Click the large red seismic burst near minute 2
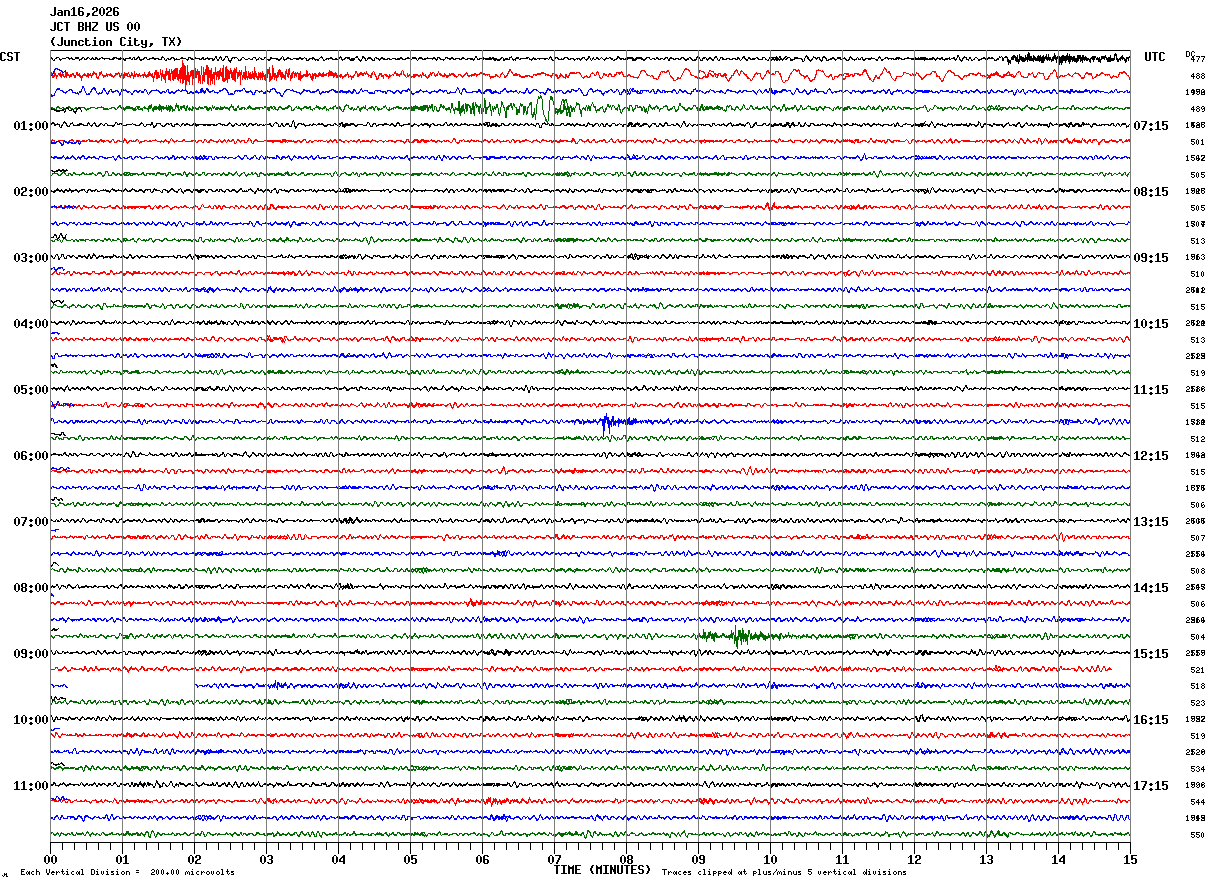The width and height of the screenshot is (1210, 886). [x=185, y=74]
